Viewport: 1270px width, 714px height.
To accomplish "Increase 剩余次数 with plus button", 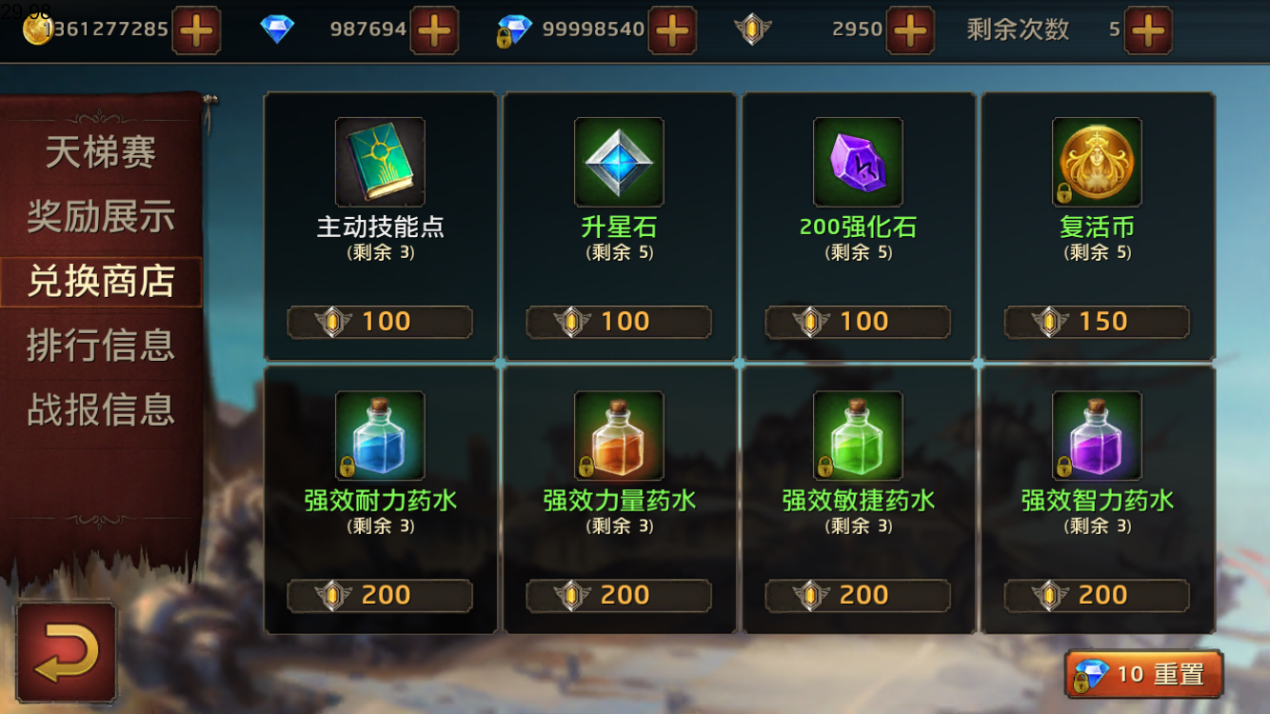I will coord(1148,30).
